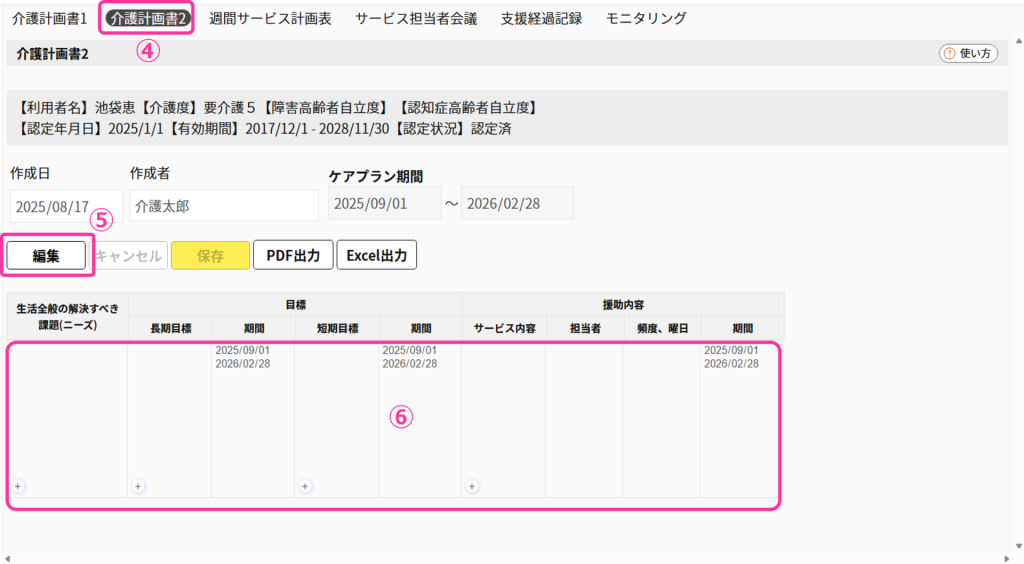
Task: Go to サービス担当者会議 tab
Action: (x=416, y=19)
